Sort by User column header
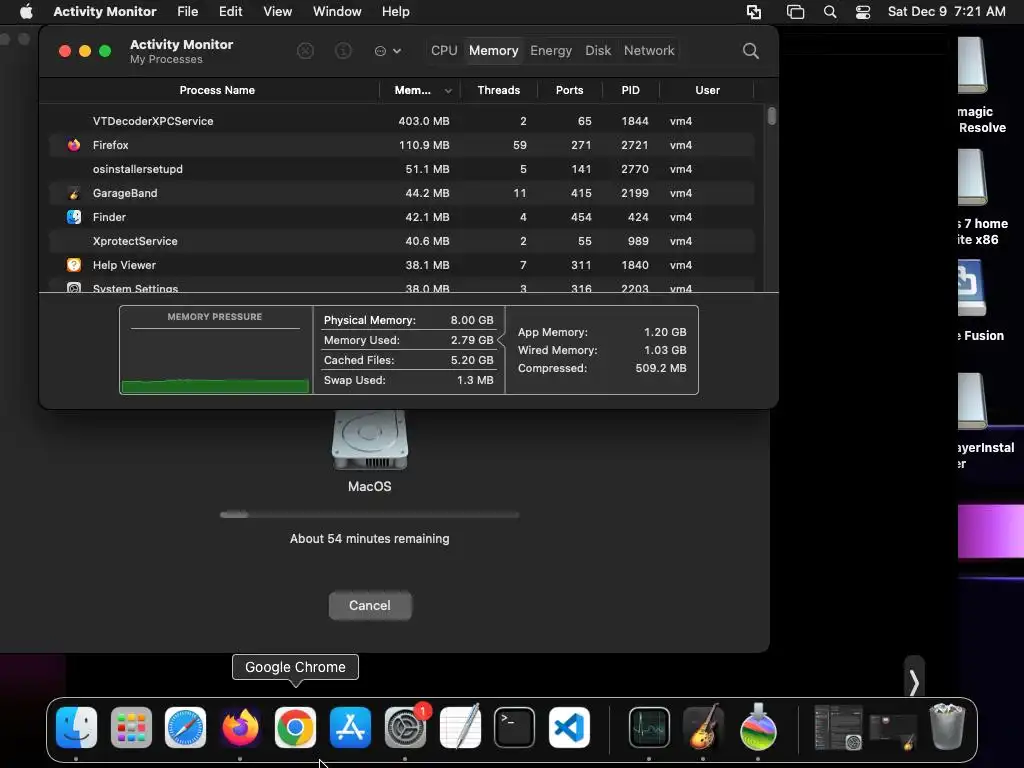The image size is (1024, 768). 707,90
